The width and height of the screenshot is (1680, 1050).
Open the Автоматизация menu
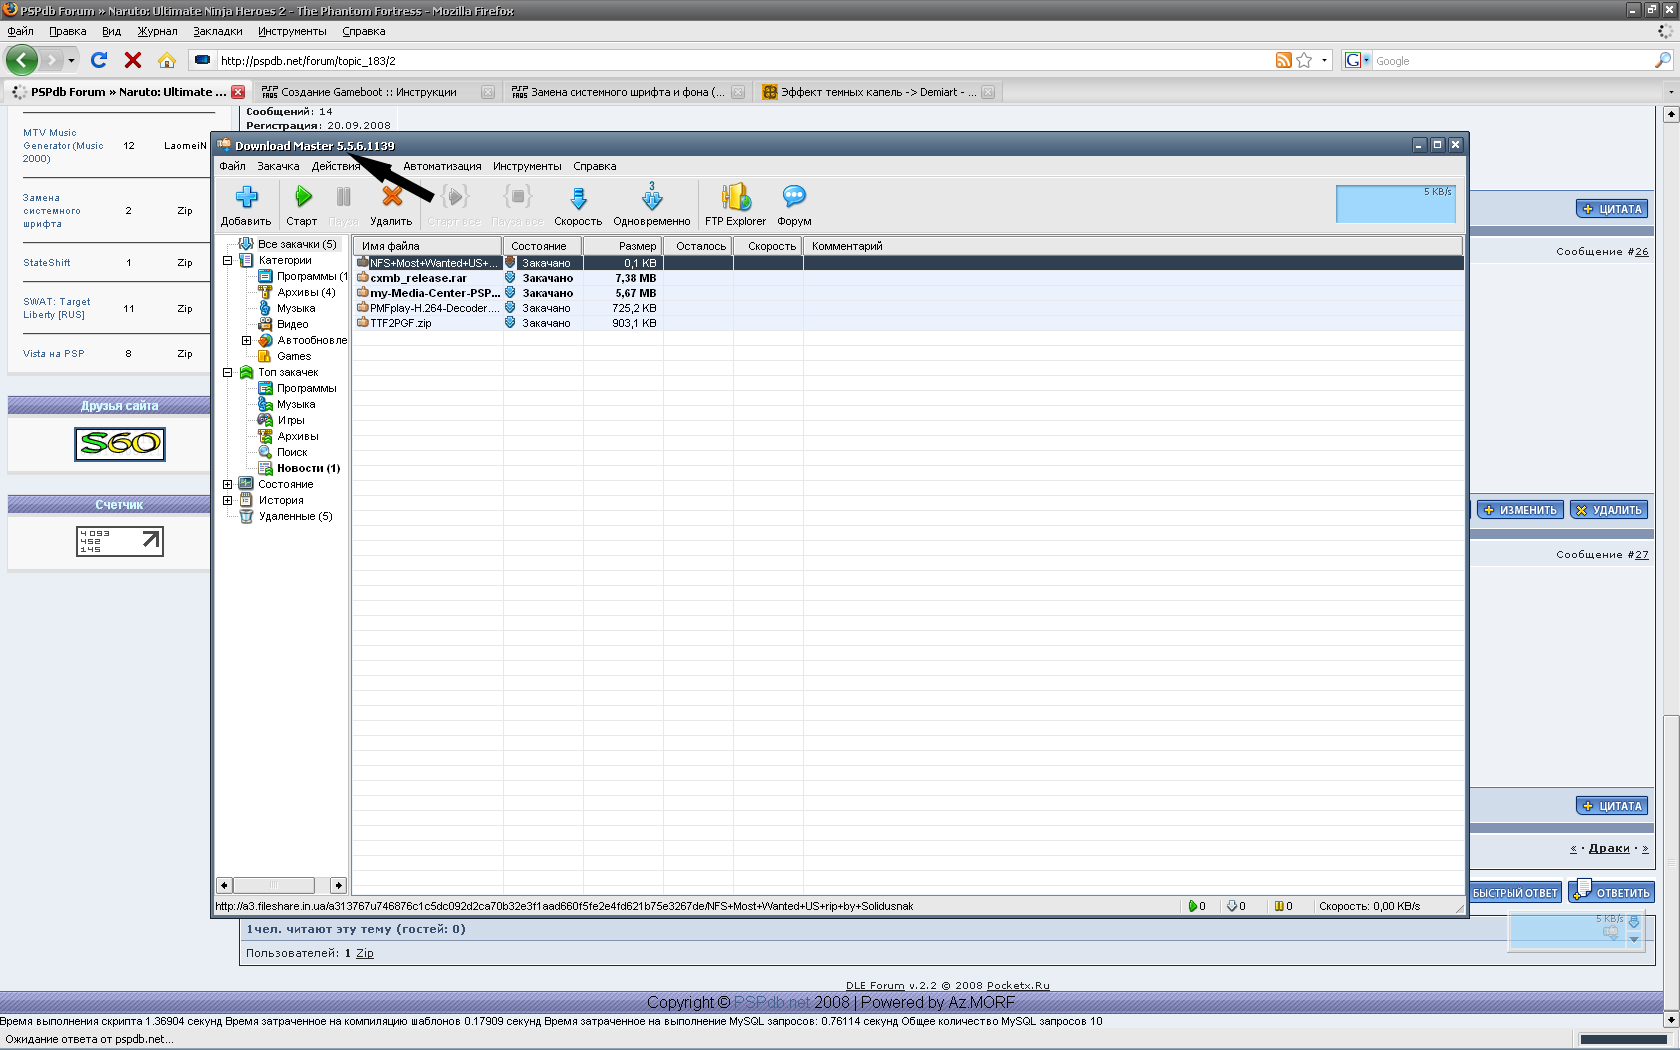click(442, 166)
